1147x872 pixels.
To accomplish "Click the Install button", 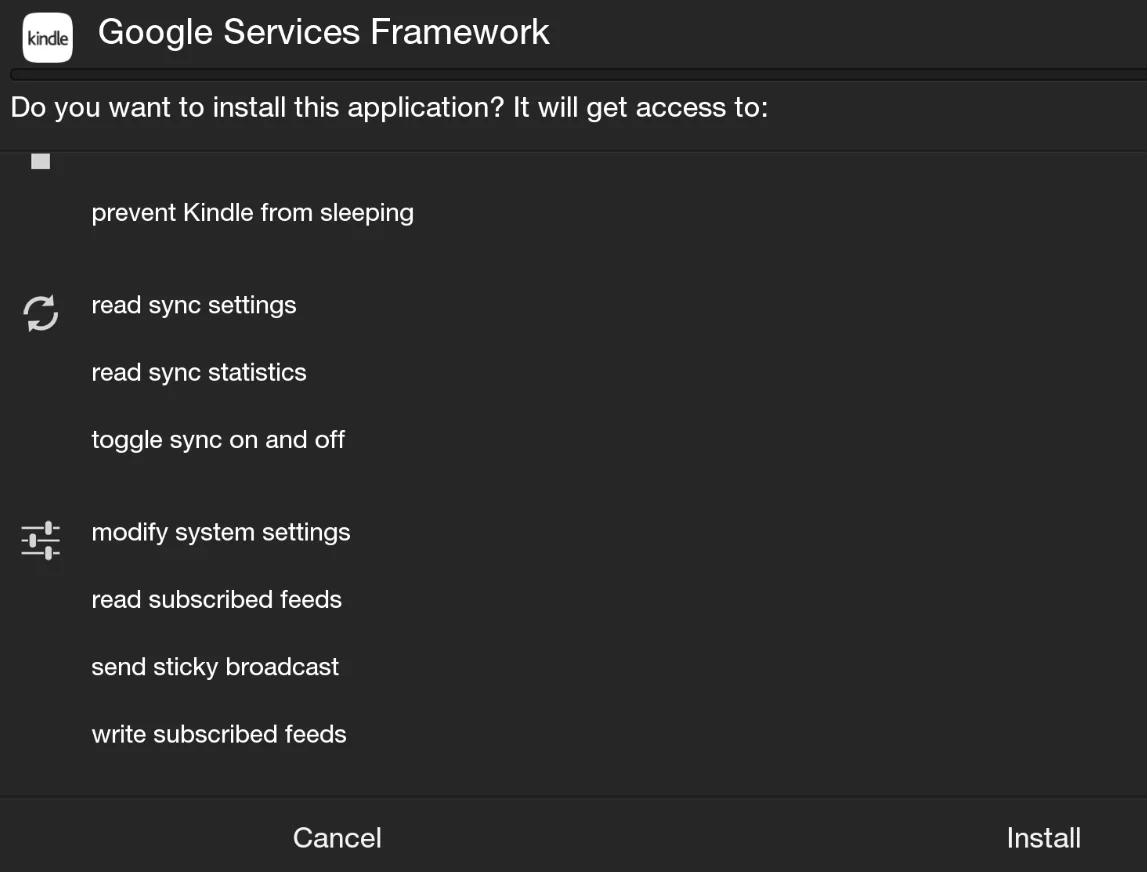I will (x=1043, y=838).
